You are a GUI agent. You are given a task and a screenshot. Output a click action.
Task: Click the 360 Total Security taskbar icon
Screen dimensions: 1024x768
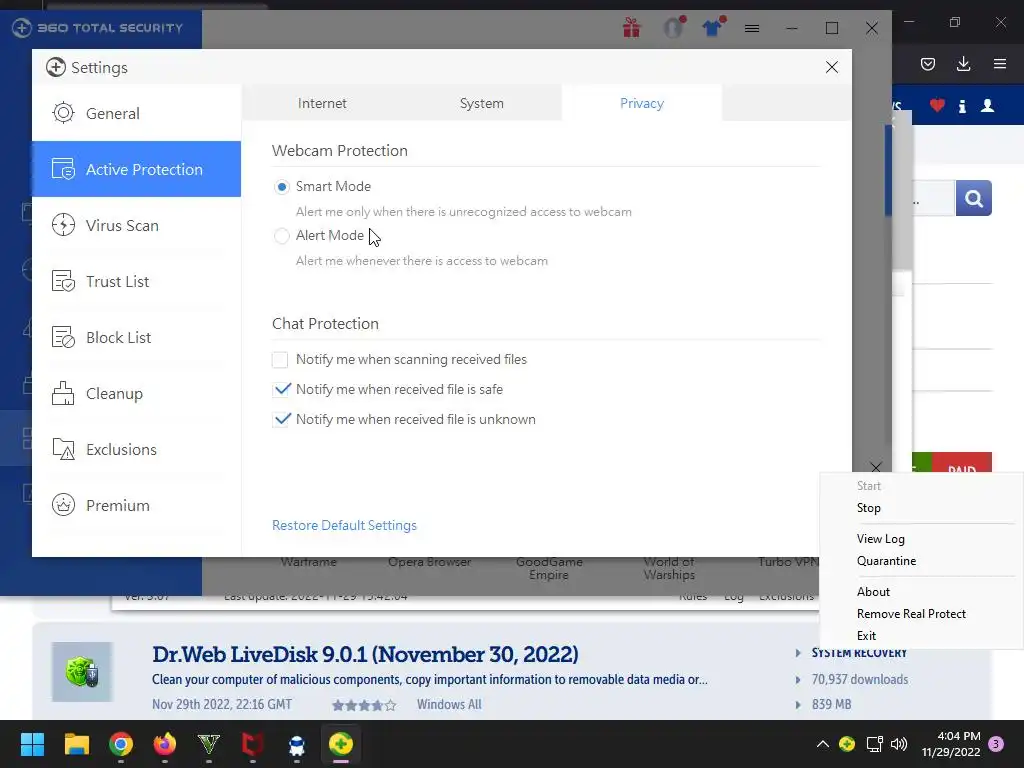[341, 744]
